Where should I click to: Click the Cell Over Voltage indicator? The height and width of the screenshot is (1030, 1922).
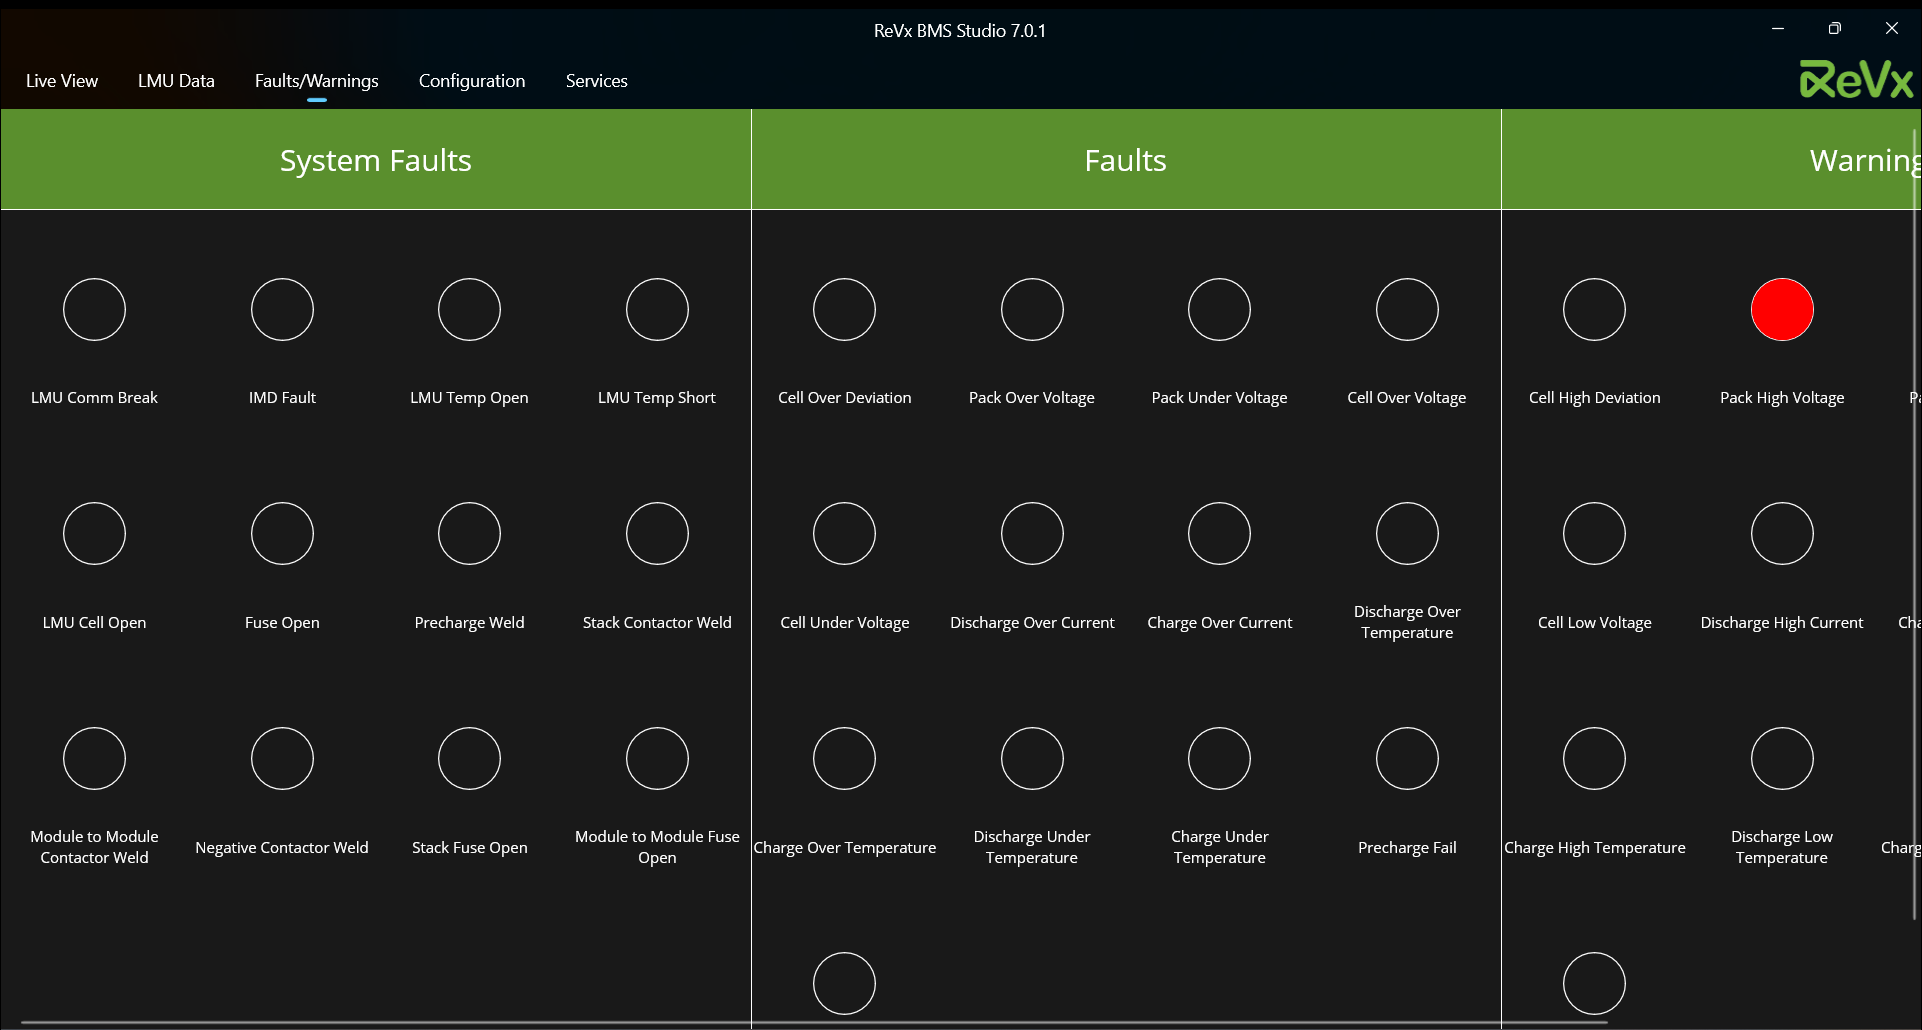pyautogui.click(x=1406, y=310)
